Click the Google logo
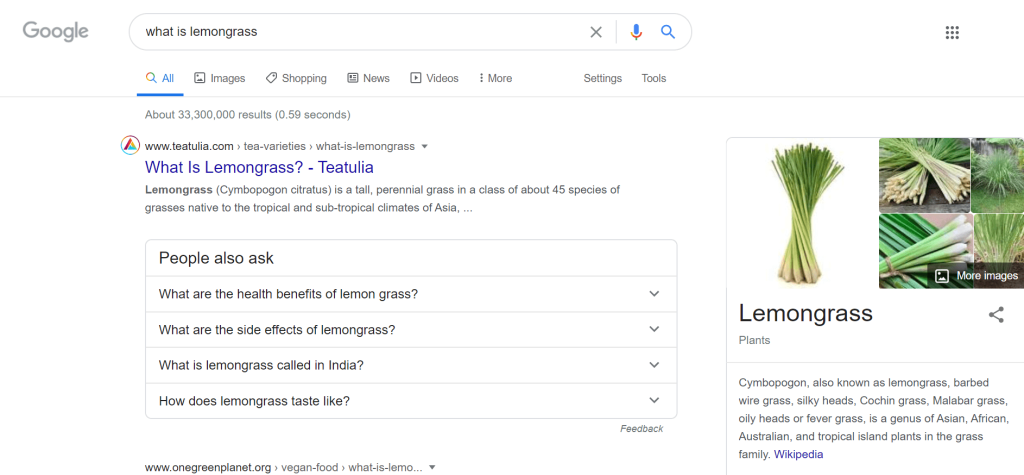 click(56, 31)
